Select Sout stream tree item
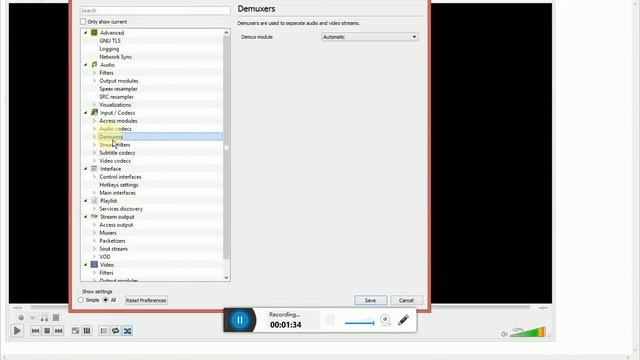This screenshot has width=640, height=360. point(113,249)
